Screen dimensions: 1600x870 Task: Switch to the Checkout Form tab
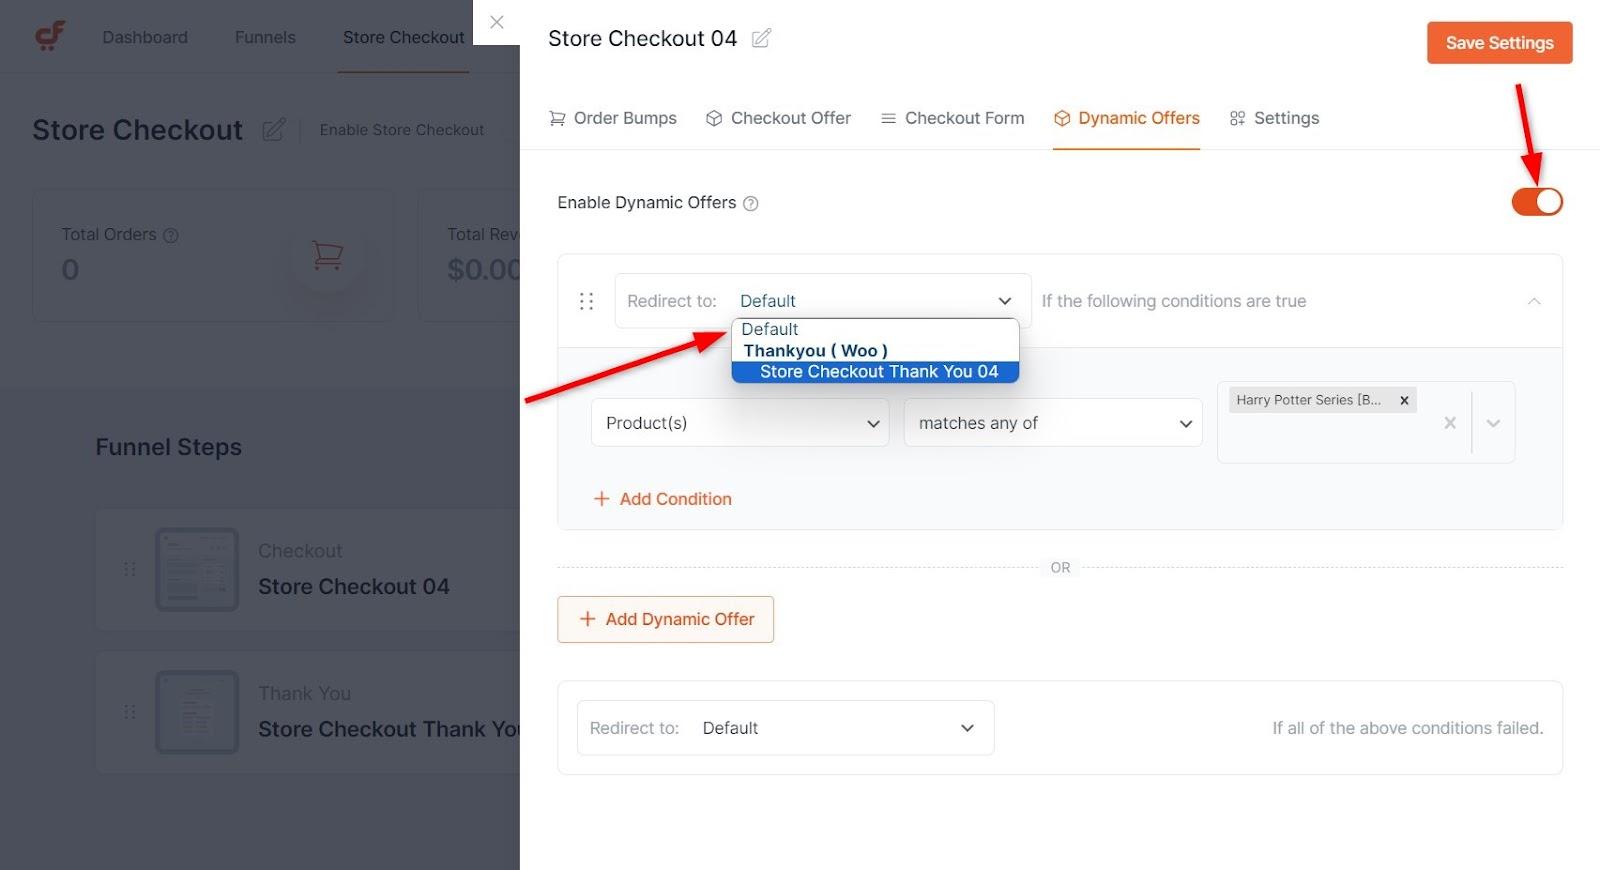point(952,118)
